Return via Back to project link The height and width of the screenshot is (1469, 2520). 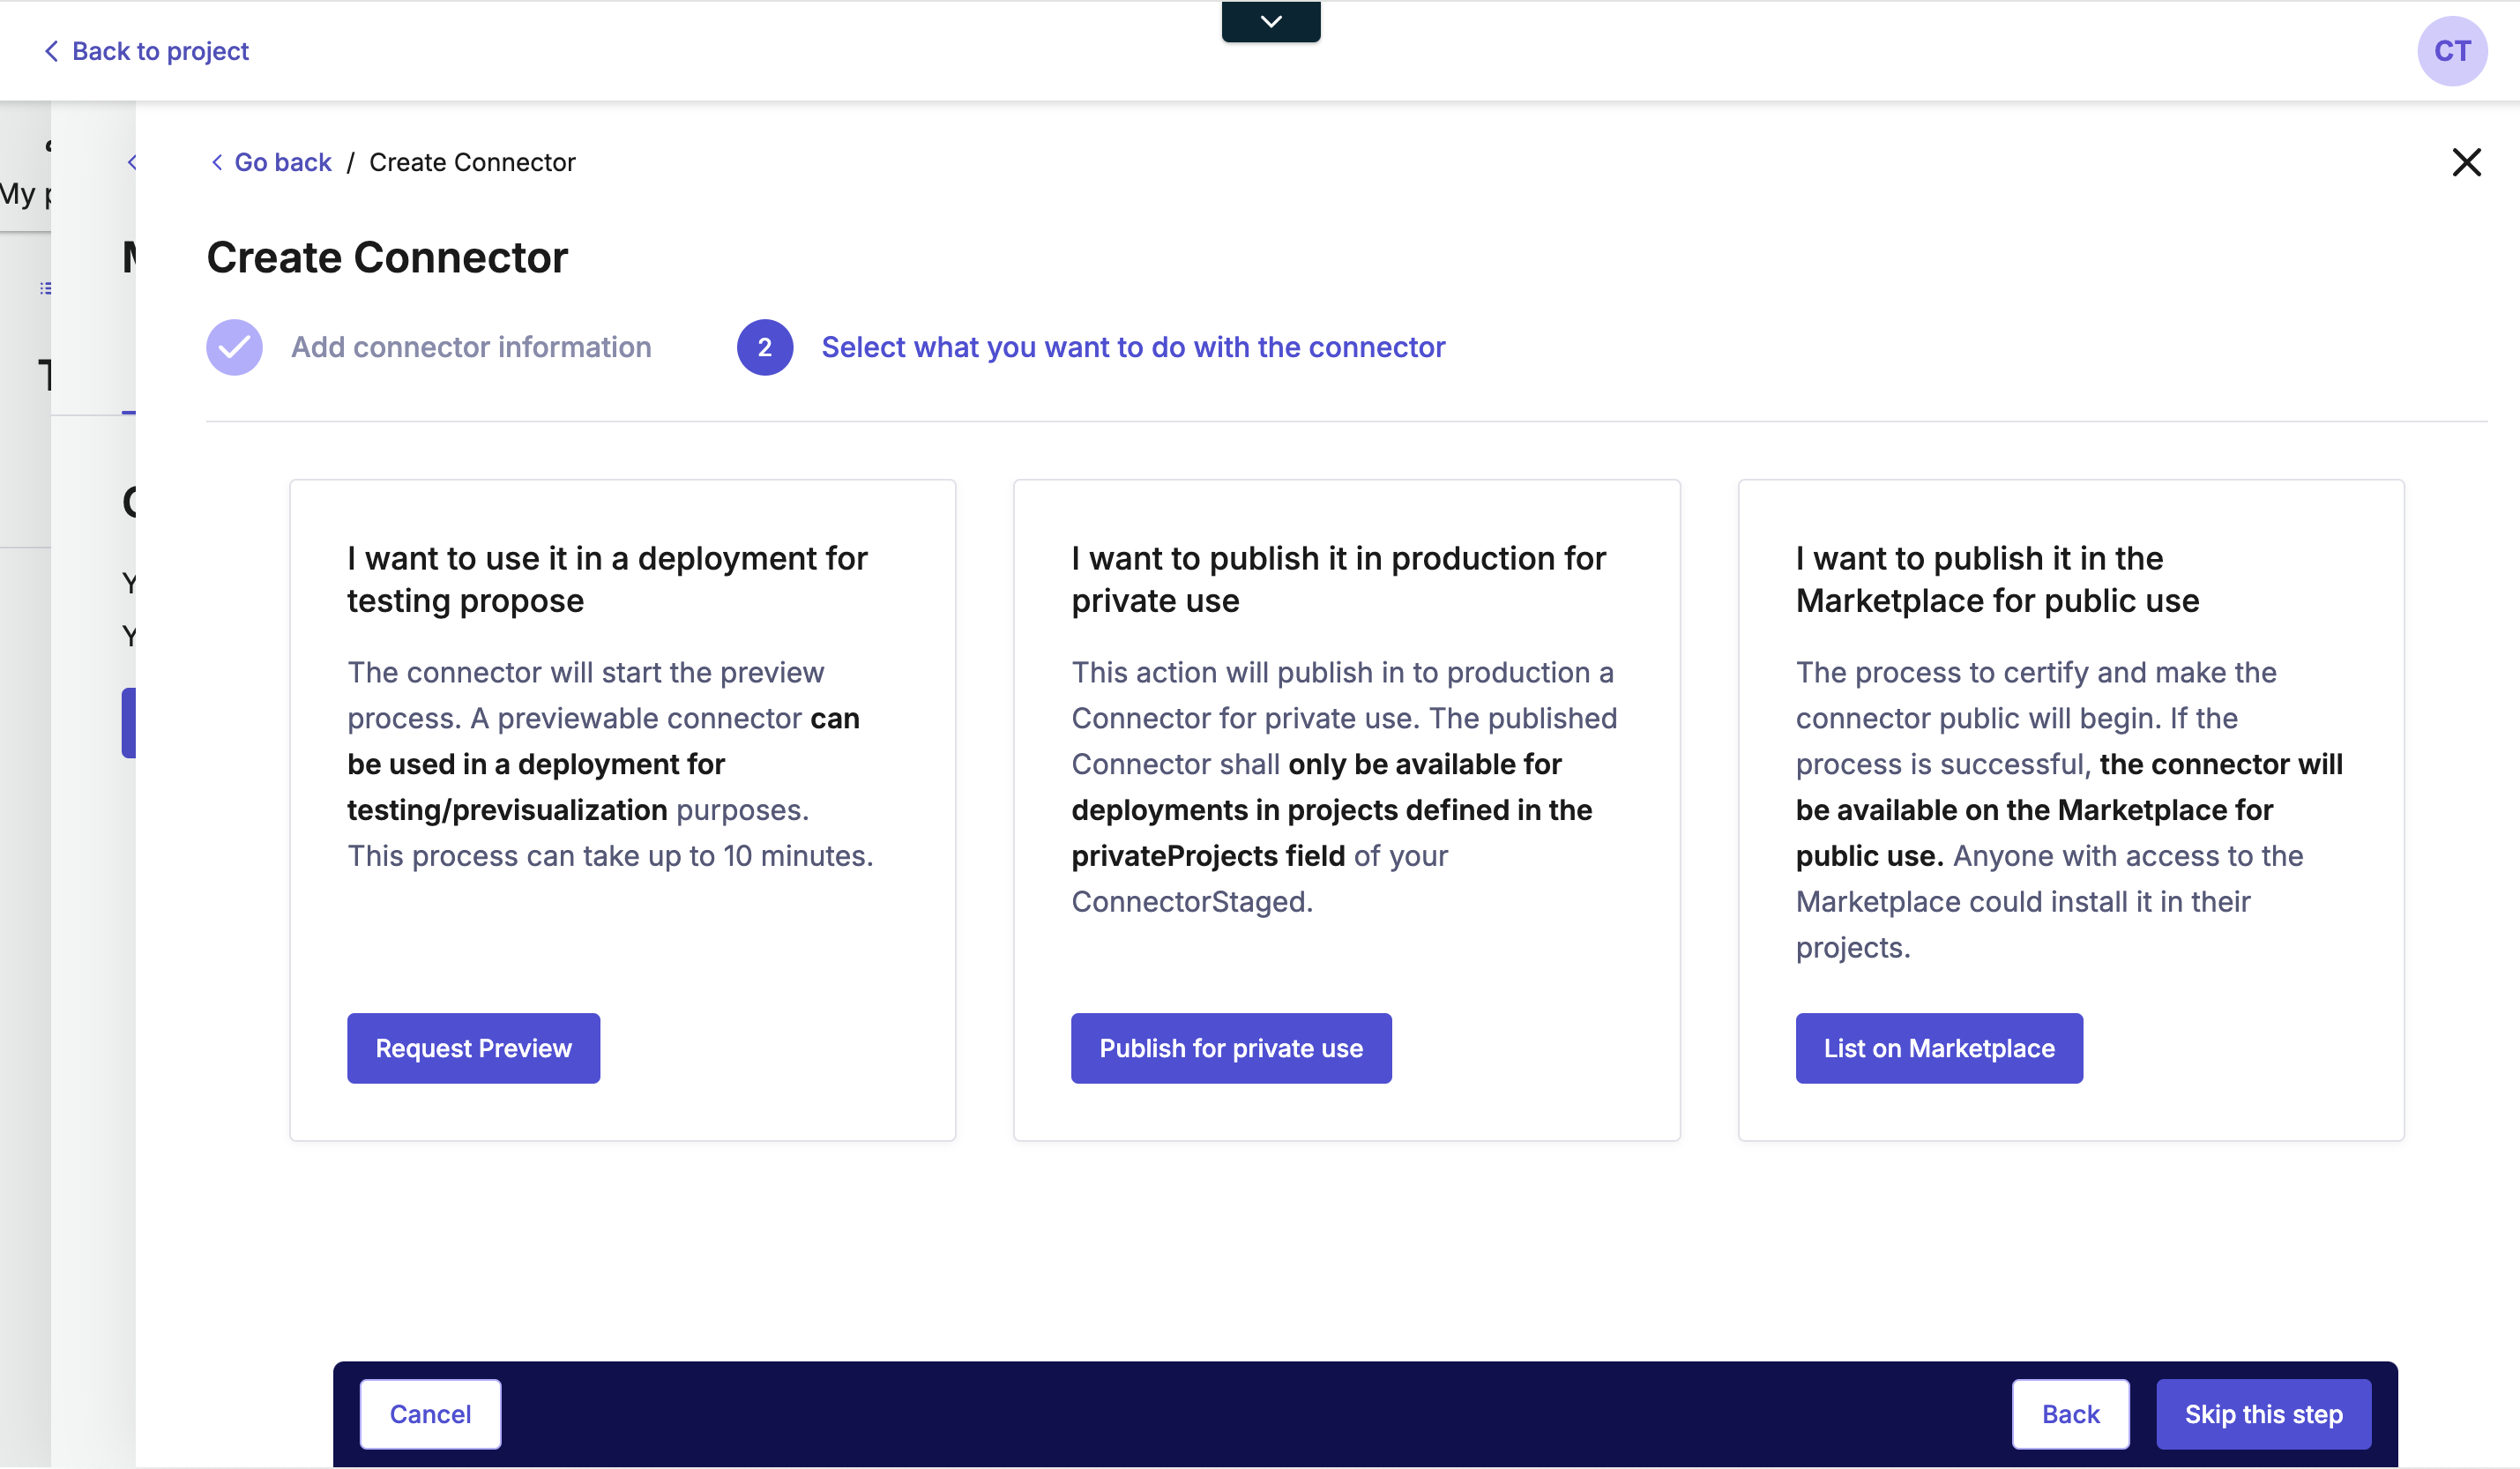159,51
